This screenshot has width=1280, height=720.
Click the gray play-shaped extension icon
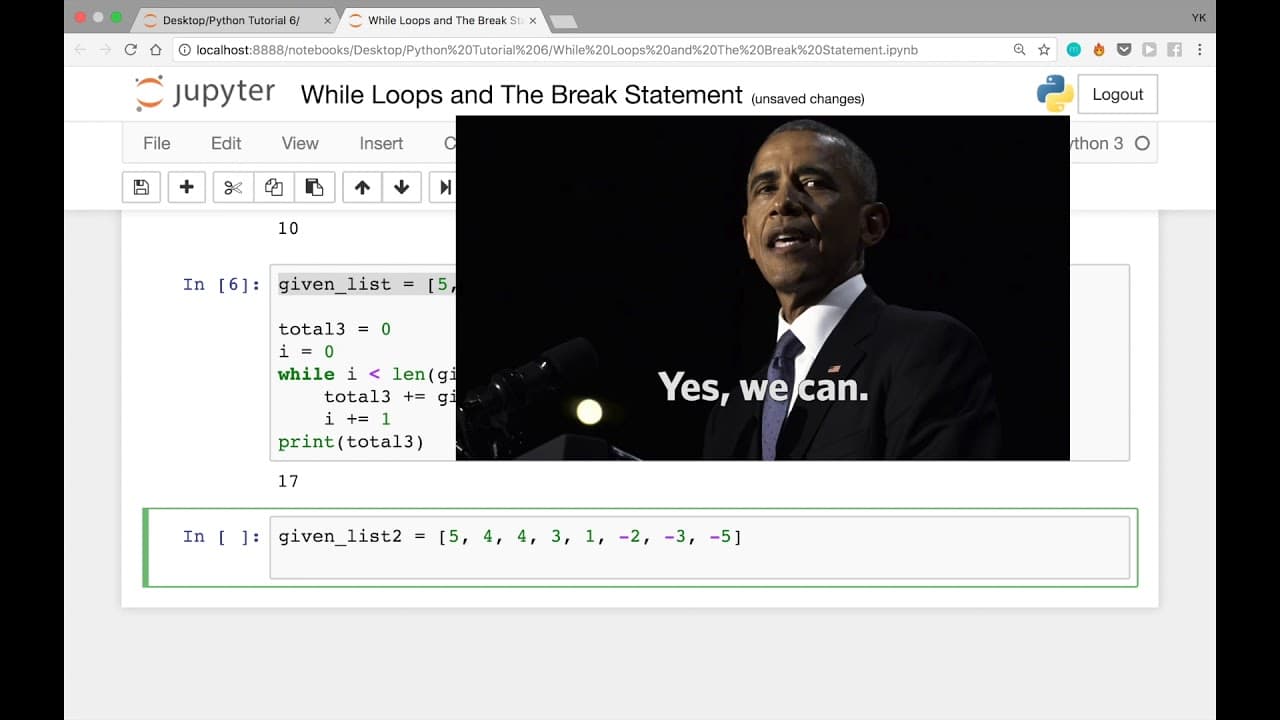tap(1149, 49)
